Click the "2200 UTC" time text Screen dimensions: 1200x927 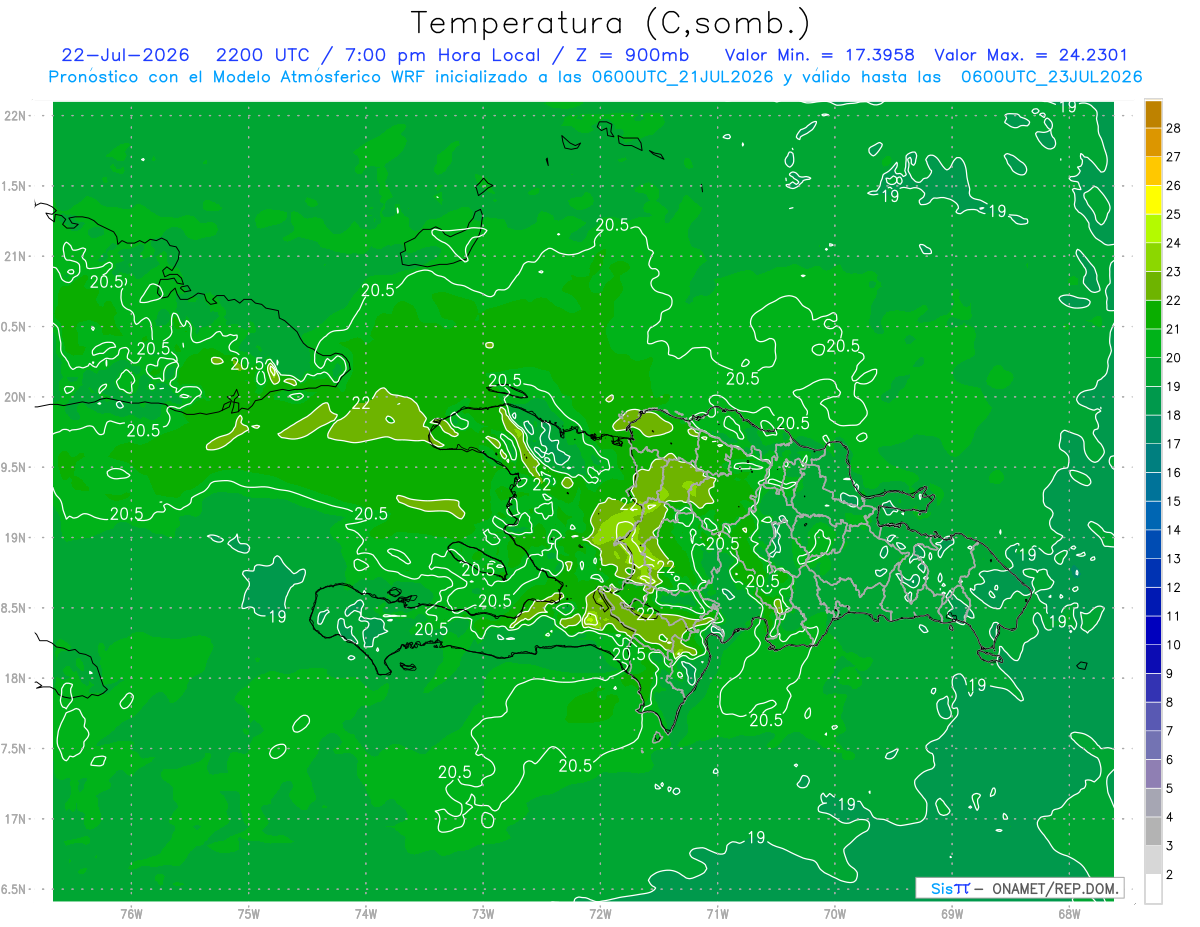(263, 55)
